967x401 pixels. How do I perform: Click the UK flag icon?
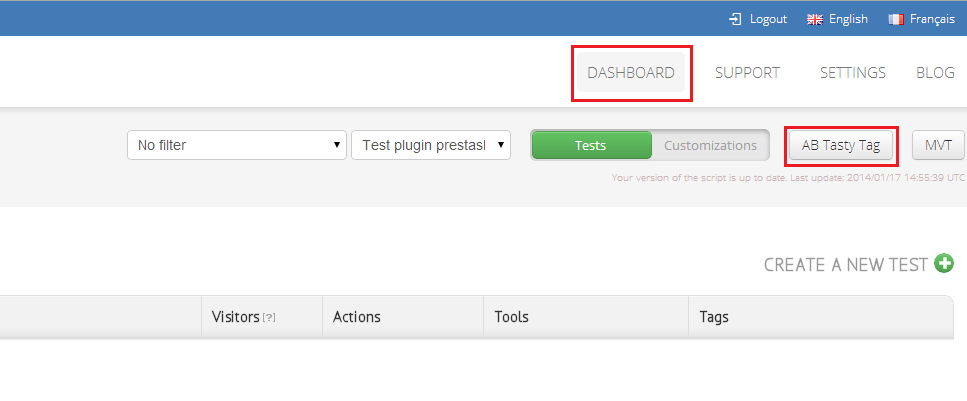[x=815, y=20]
